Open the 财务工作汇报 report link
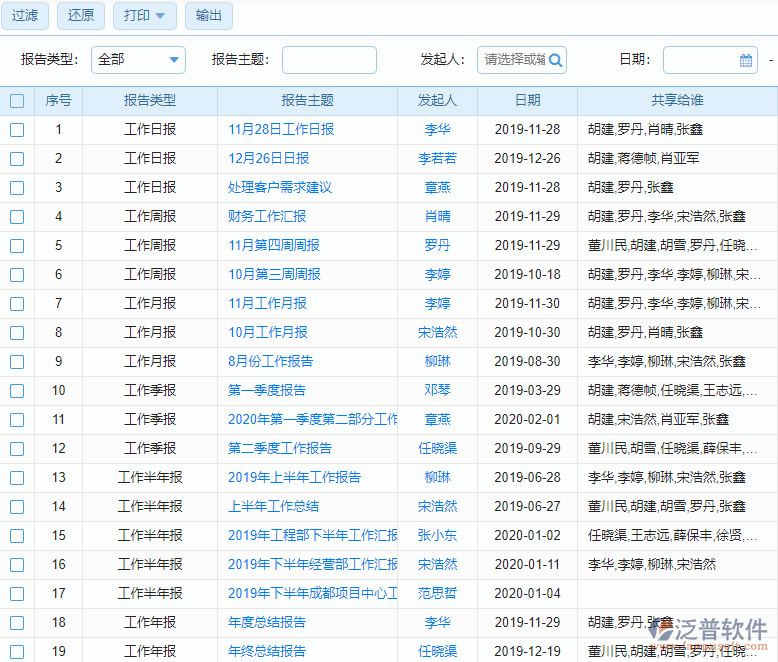 coord(267,217)
